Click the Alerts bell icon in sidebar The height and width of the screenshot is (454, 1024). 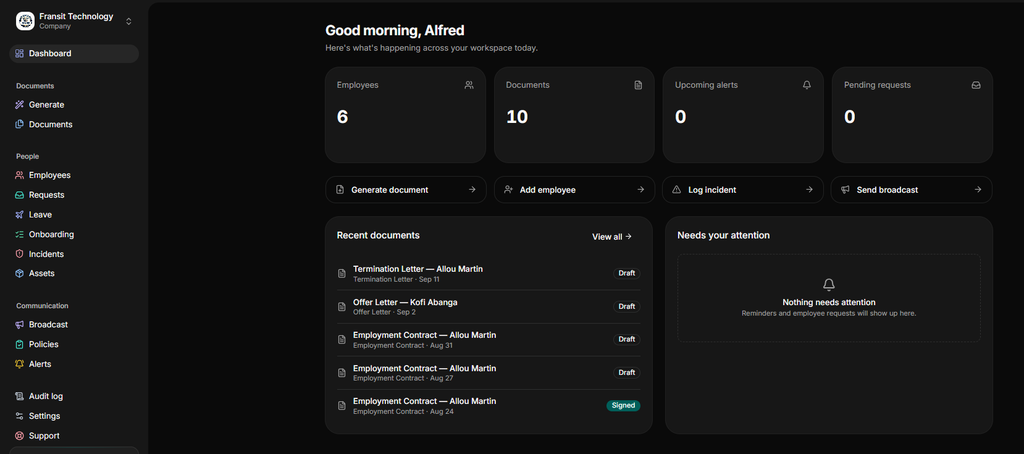[x=20, y=363]
